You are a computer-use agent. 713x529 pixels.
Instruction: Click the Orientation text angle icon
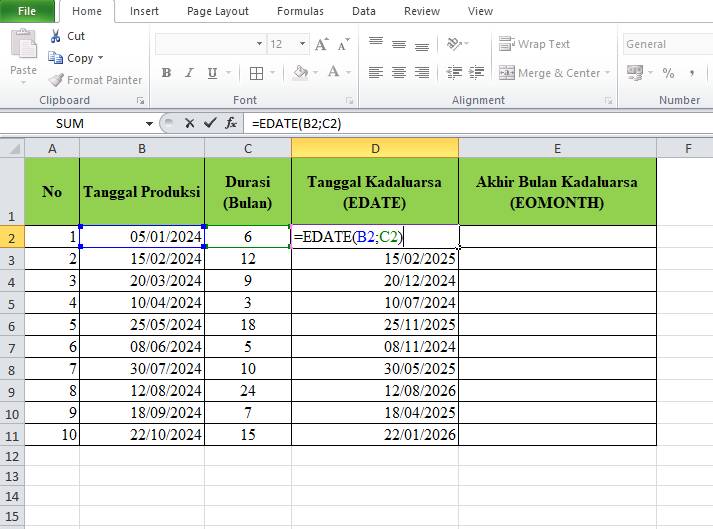click(454, 44)
